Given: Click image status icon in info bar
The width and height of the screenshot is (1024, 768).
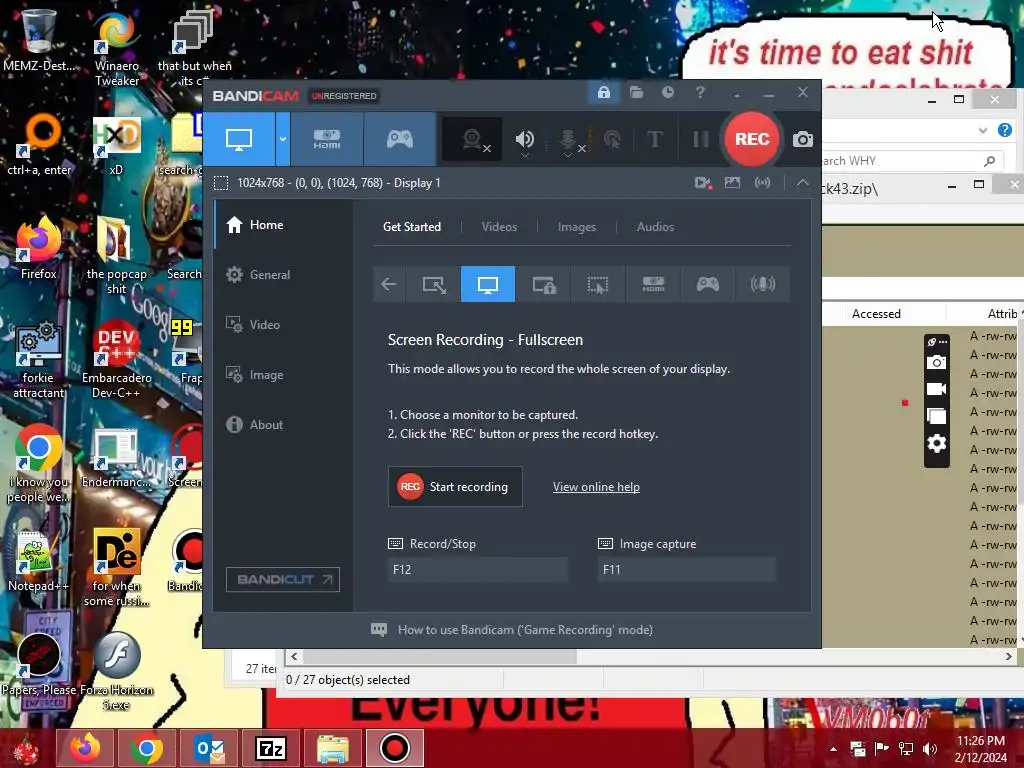Looking at the screenshot, I should (732, 183).
